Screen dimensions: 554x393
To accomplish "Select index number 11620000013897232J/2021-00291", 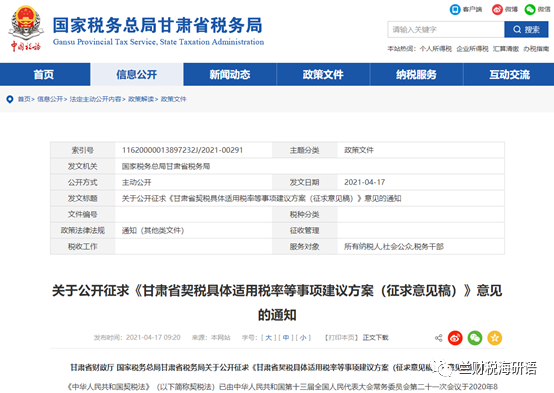I will pos(182,150).
